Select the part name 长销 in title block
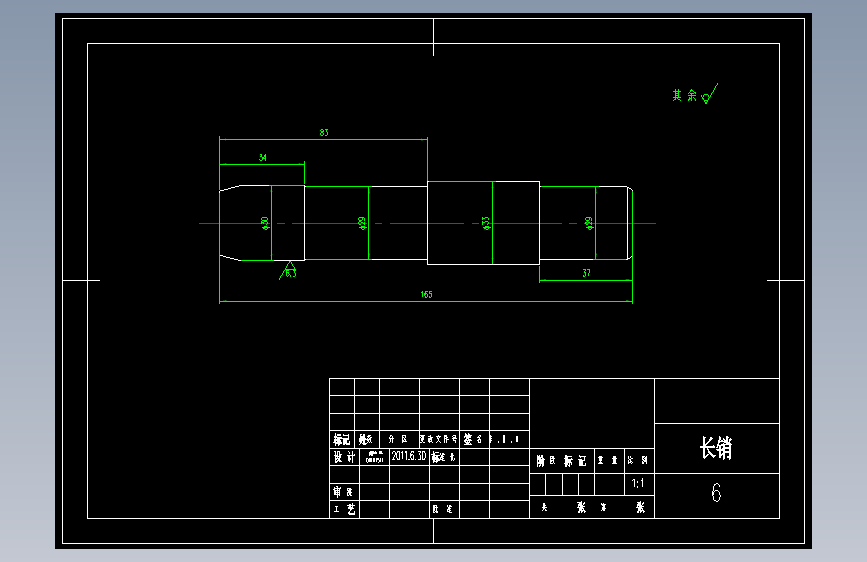This screenshot has width=867, height=562. click(x=716, y=448)
